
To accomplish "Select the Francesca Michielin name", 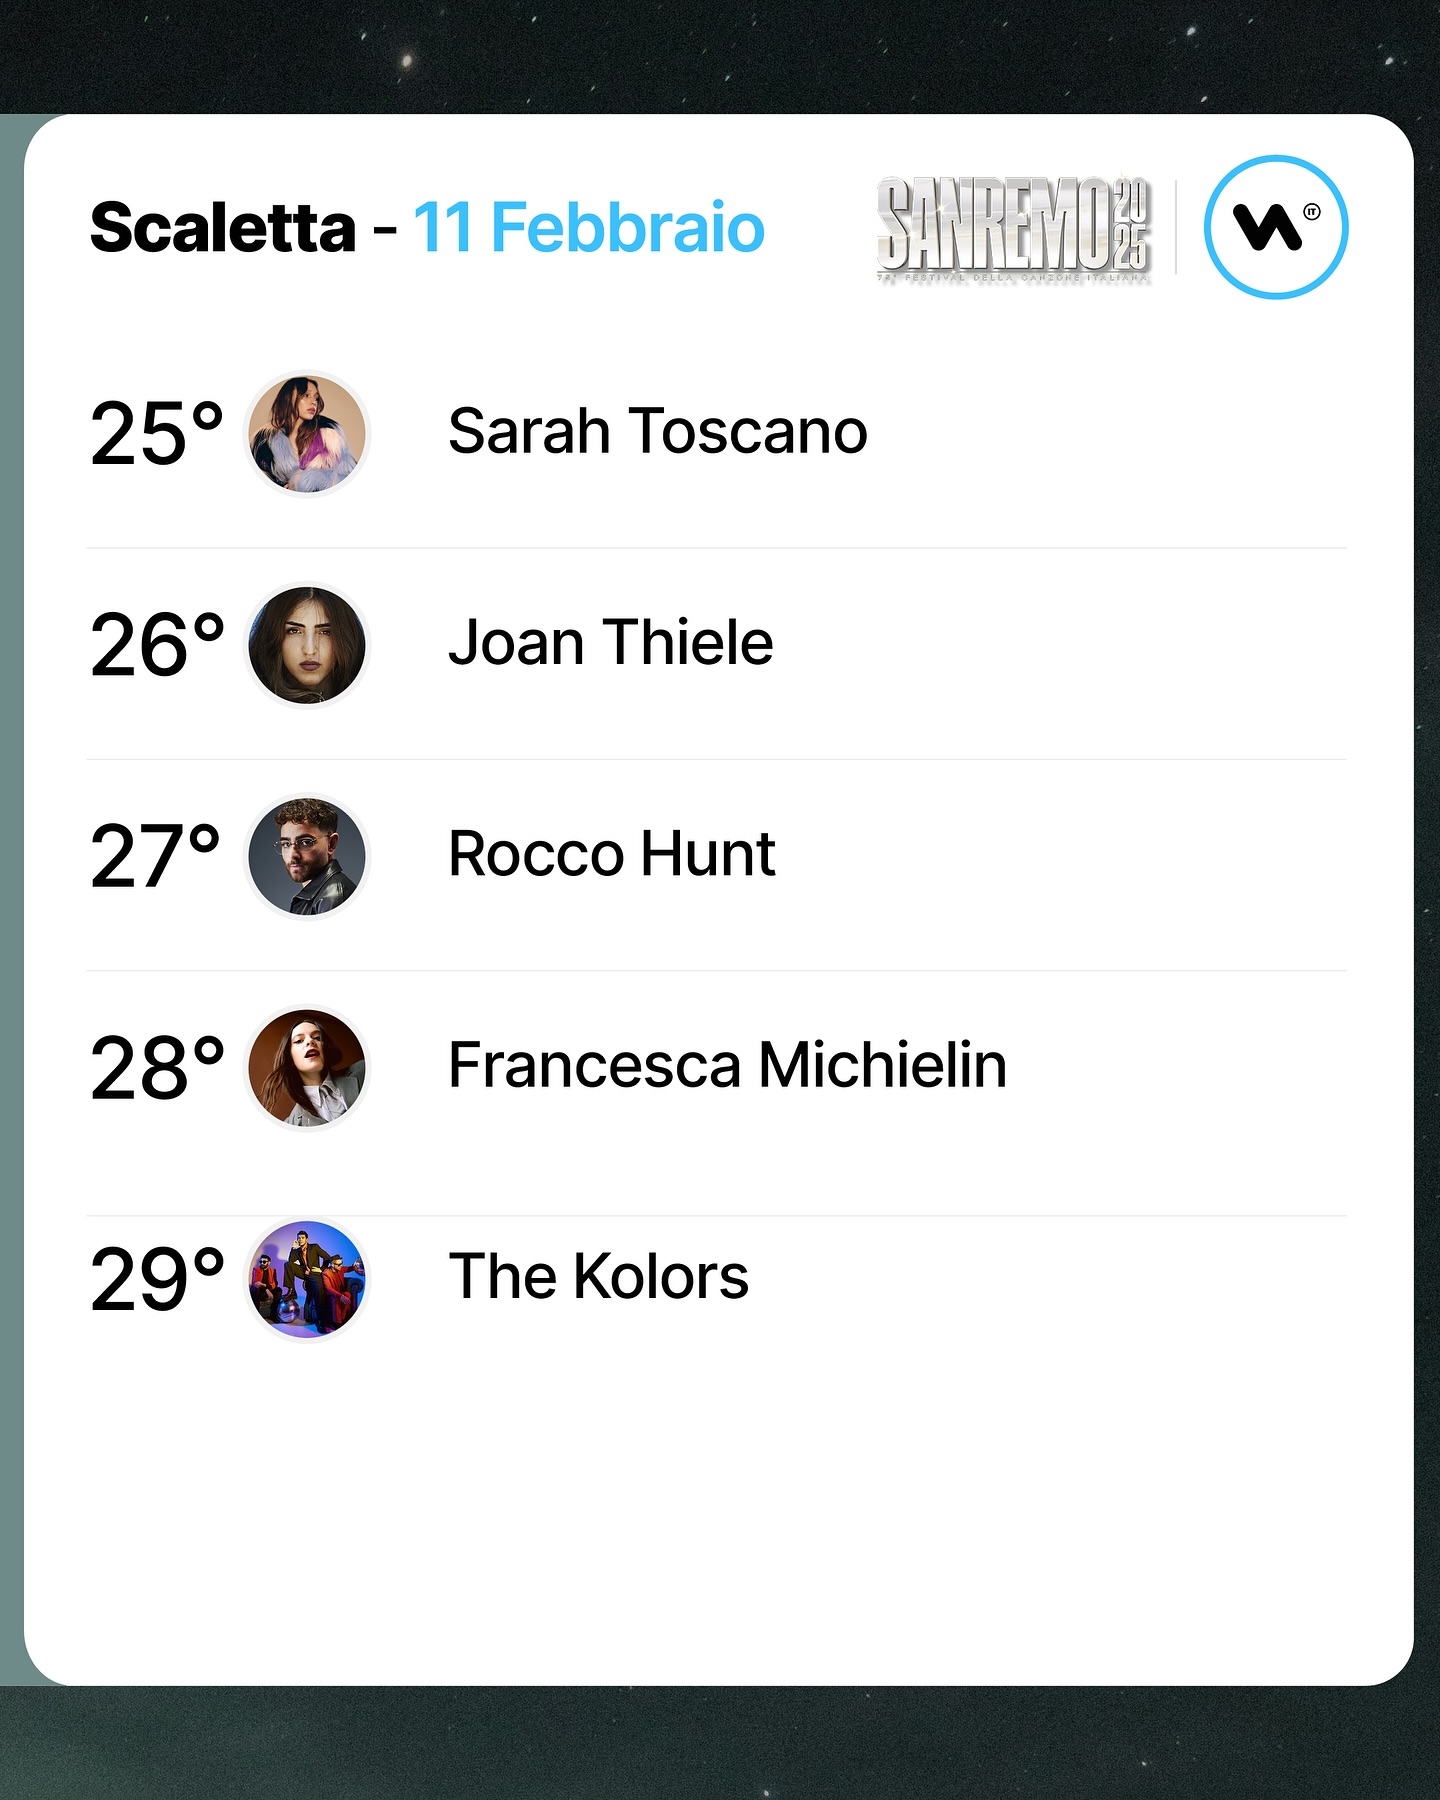I will coord(728,1065).
